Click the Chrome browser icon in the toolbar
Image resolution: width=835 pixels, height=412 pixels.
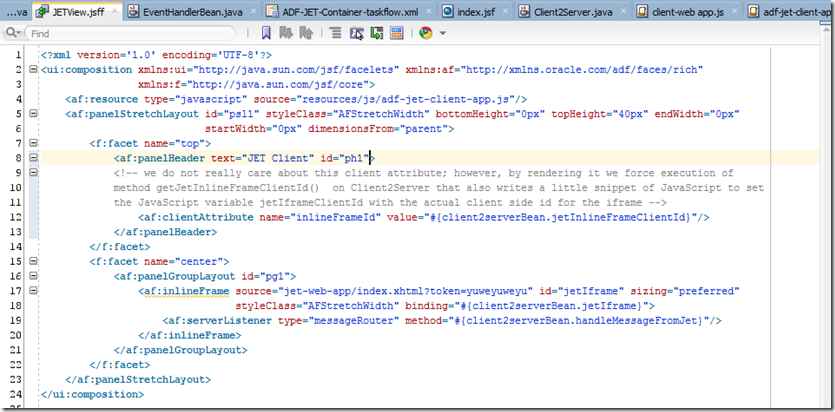426,33
